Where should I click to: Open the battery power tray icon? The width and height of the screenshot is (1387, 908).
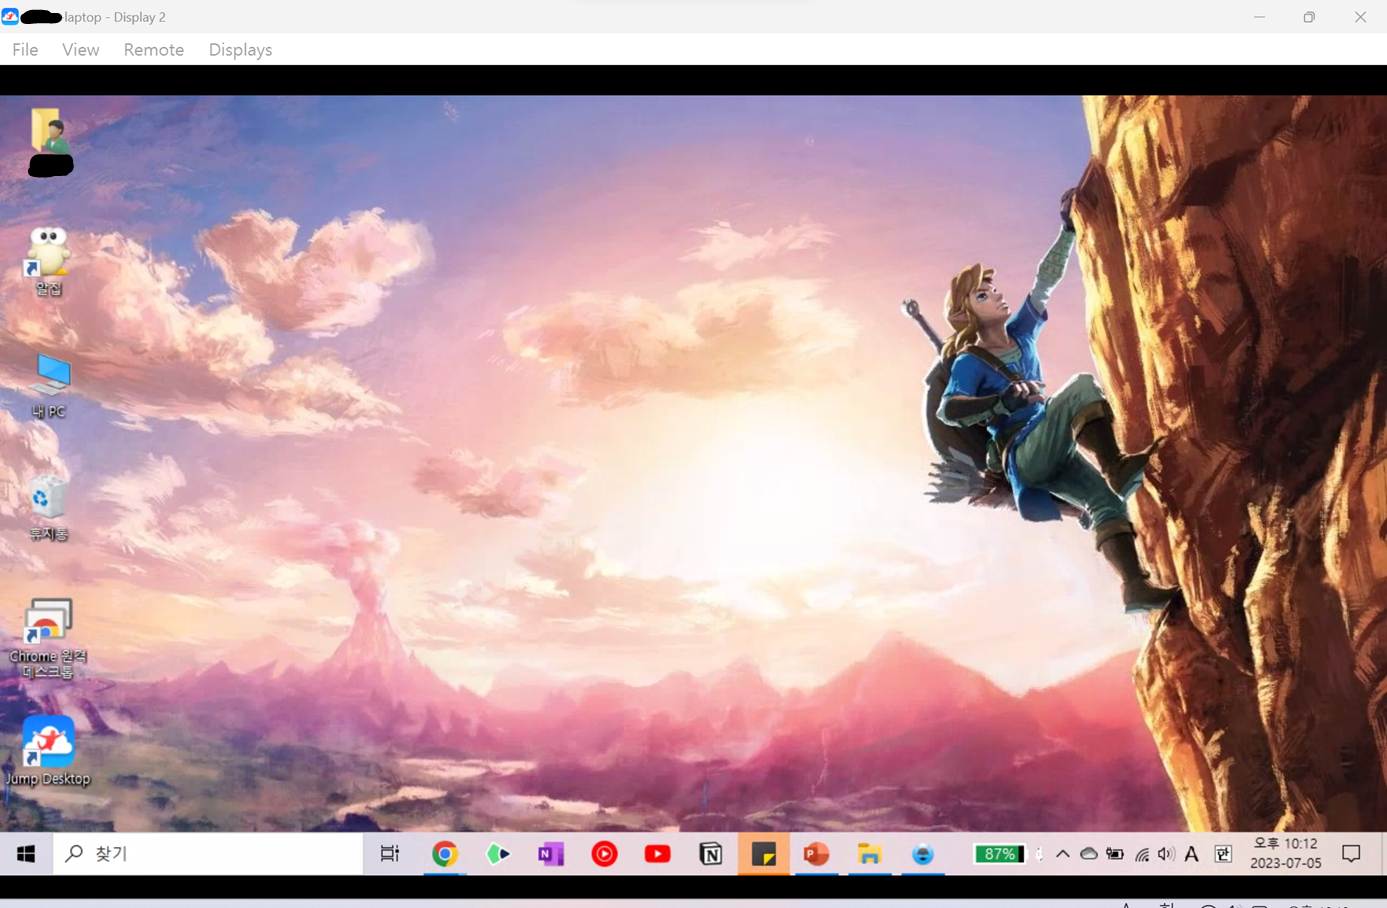tap(1115, 854)
